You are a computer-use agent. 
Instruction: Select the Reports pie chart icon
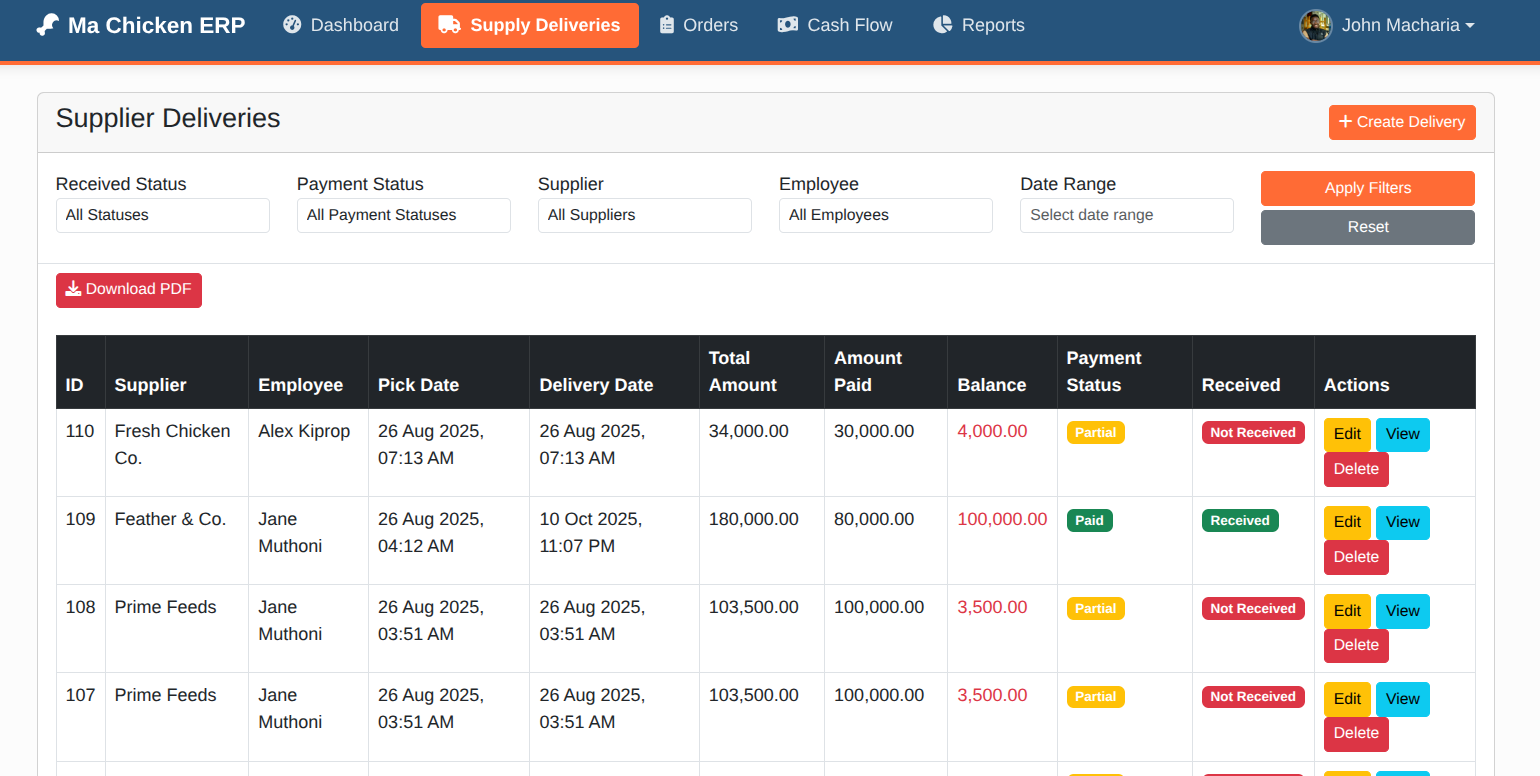click(942, 24)
